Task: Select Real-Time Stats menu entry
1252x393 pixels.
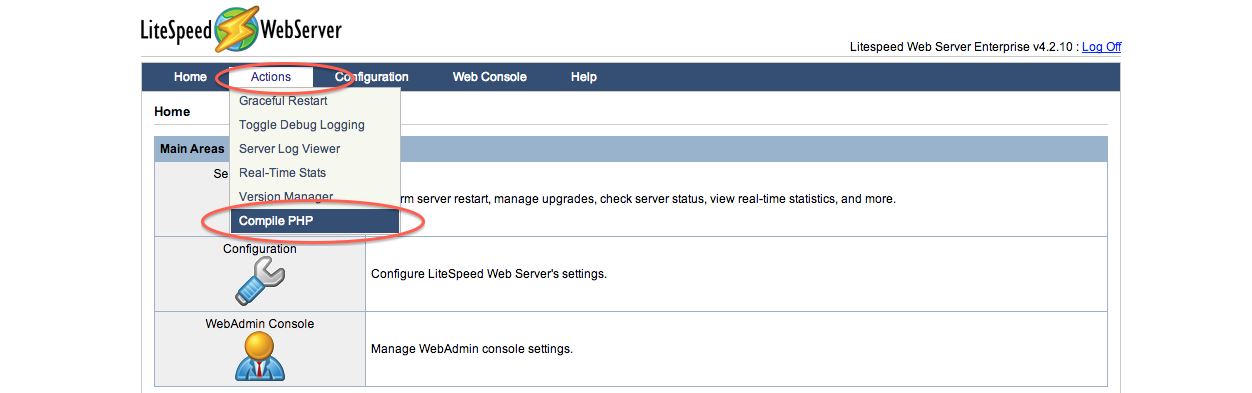Action: (x=315, y=173)
